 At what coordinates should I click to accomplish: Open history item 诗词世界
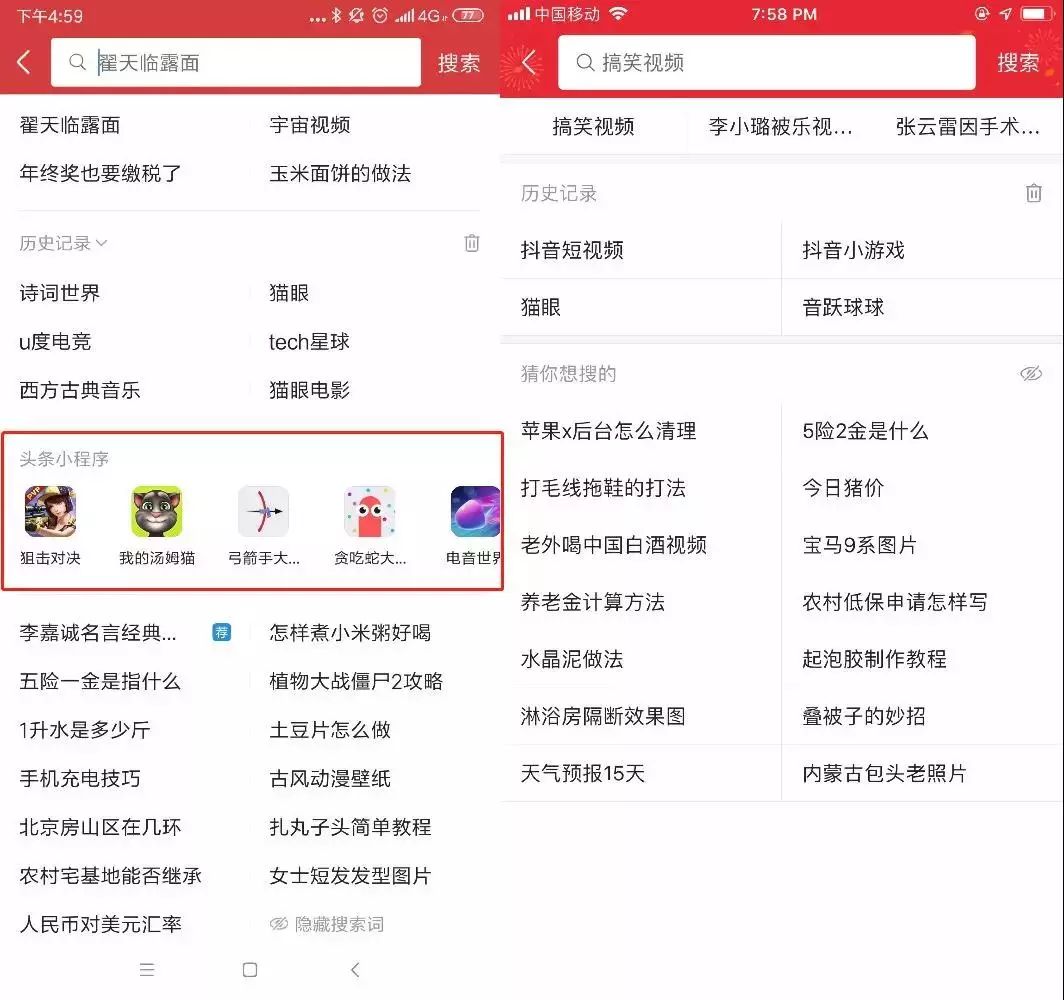tap(60, 293)
